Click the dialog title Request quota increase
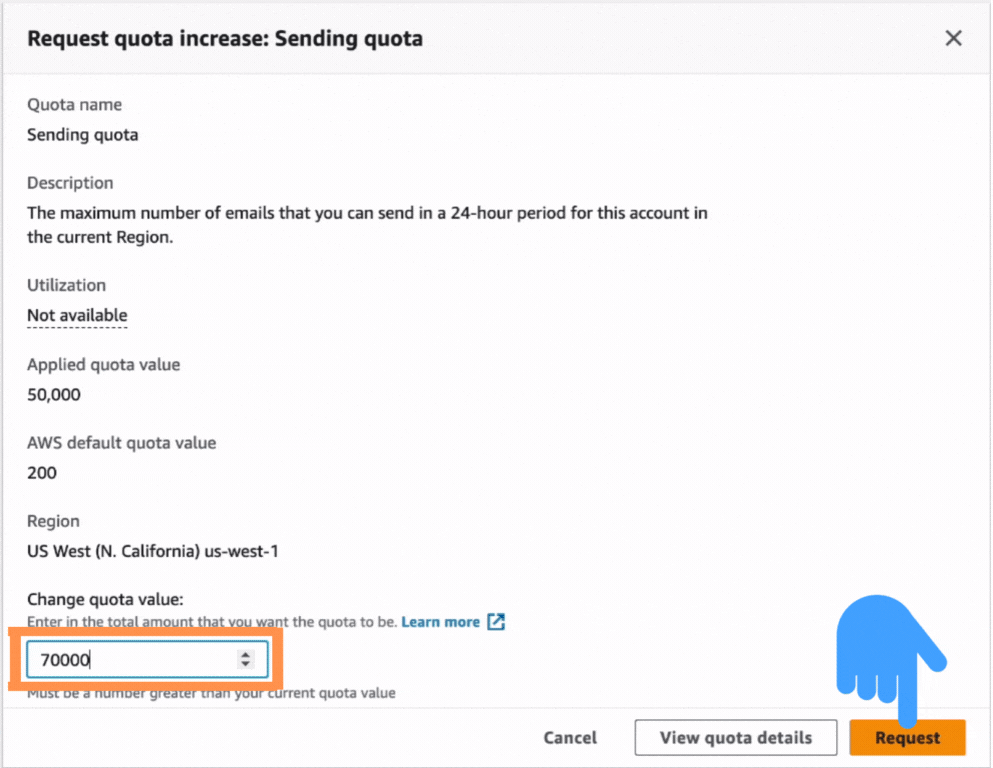993x768 pixels. [x=225, y=38]
